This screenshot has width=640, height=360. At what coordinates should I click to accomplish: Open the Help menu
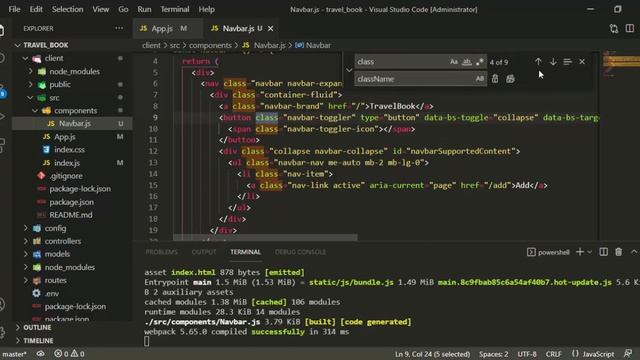click(x=206, y=9)
